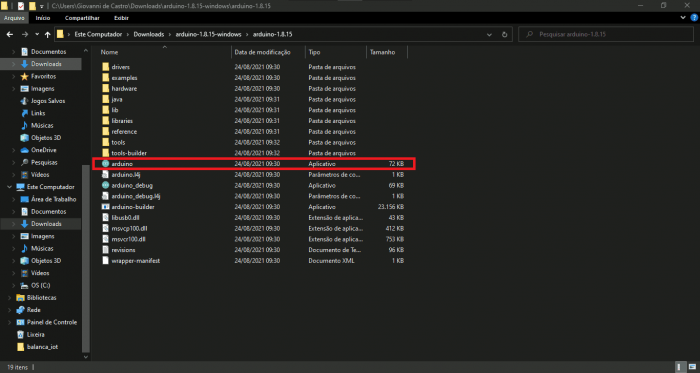This screenshot has width=700, height=373.
Task: Expand the Rede tree node
Action: (x=9, y=310)
